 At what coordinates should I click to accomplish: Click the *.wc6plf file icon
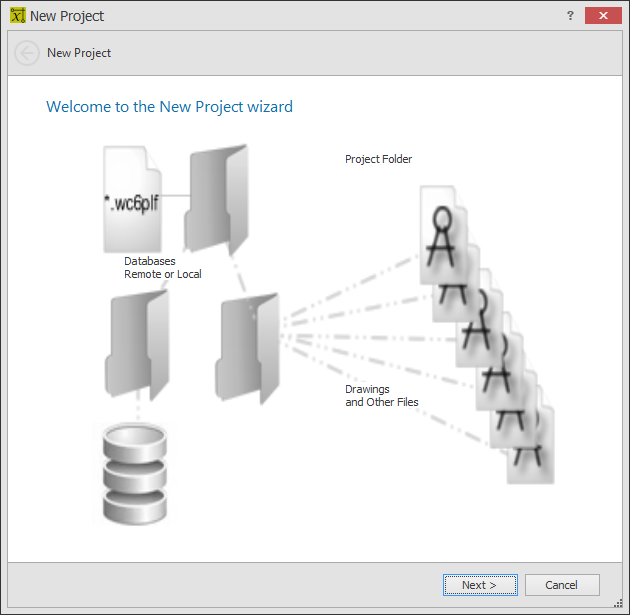point(133,199)
